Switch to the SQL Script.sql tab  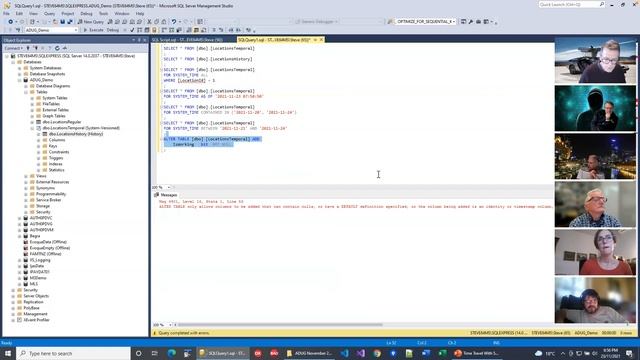tap(187, 40)
